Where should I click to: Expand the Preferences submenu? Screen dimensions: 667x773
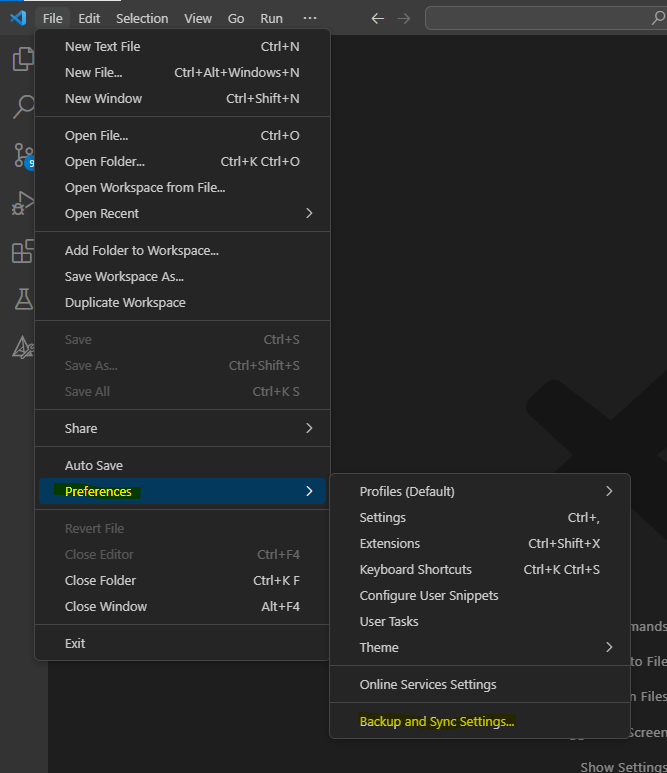pos(182,492)
